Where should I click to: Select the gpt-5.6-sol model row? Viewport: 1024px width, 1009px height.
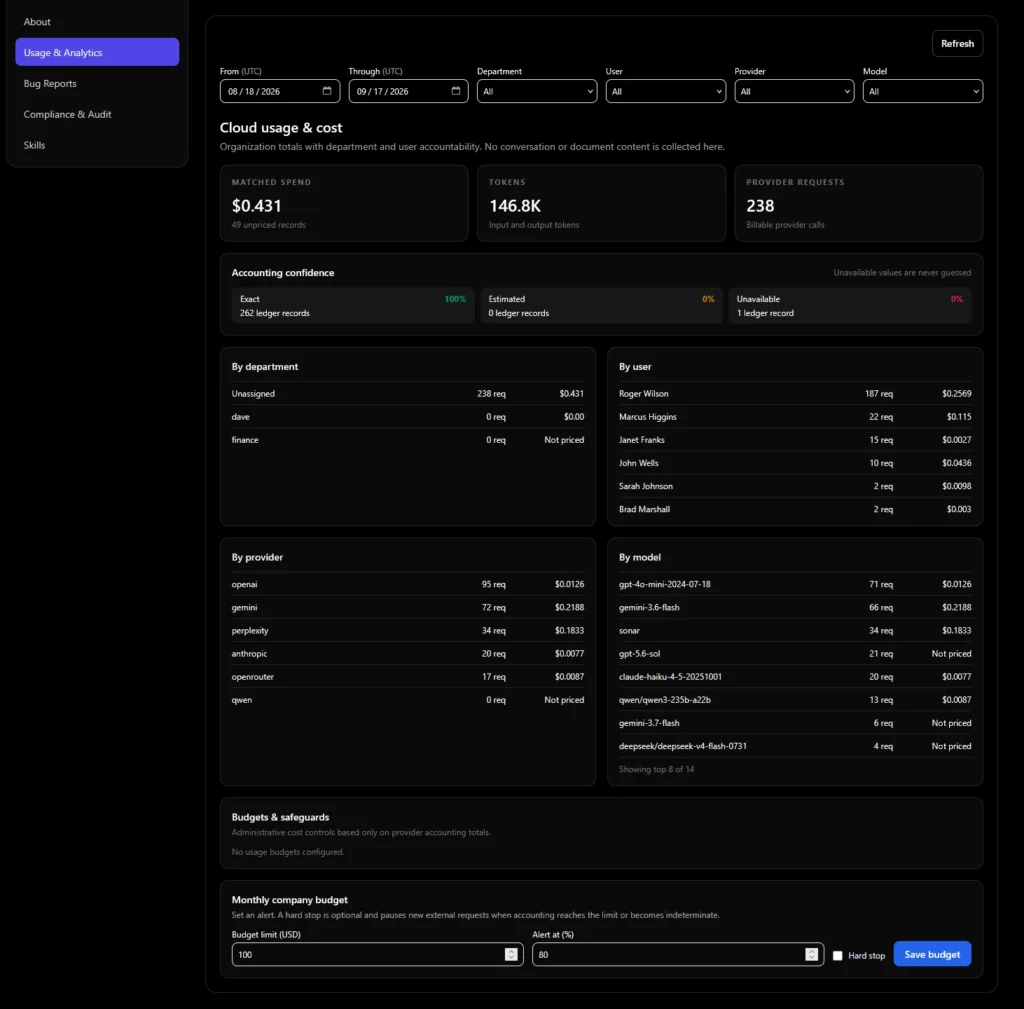coord(795,654)
